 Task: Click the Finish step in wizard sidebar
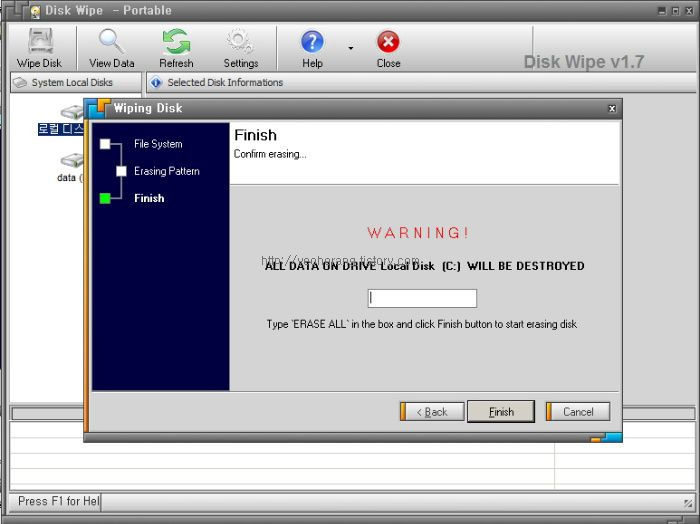click(149, 198)
